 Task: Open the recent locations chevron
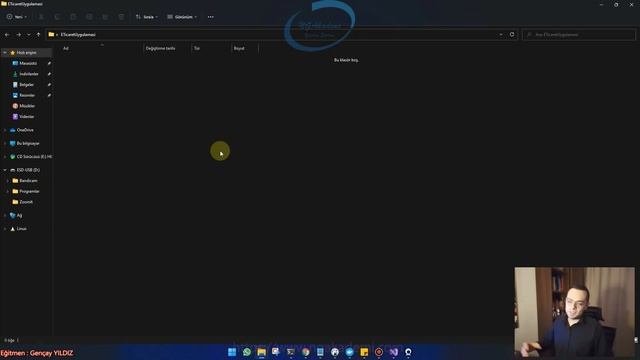(29, 35)
